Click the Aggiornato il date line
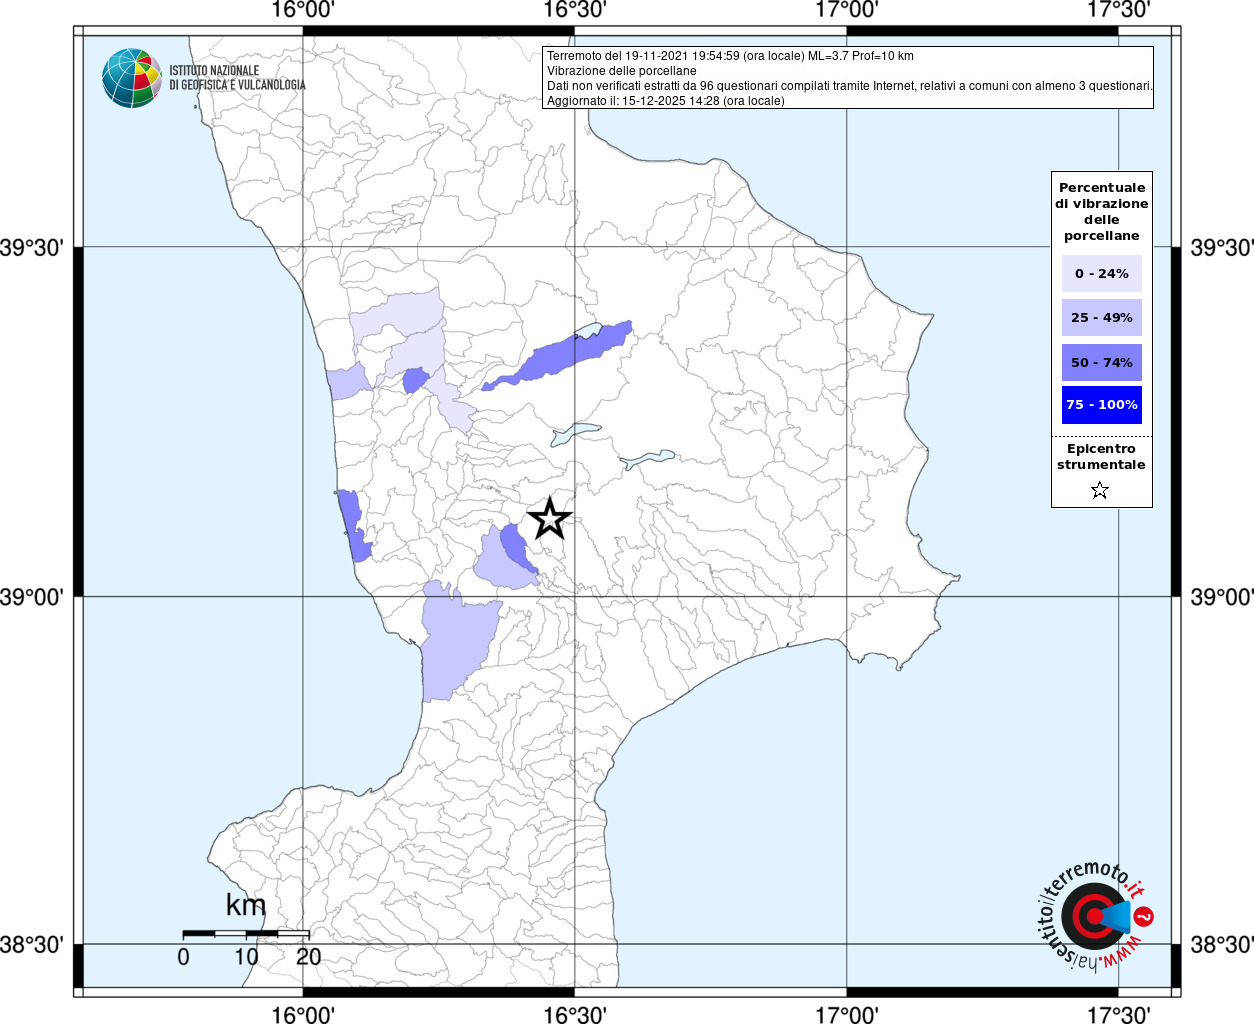The height and width of the screenshot is (1024, 1254). pos(665,101)
